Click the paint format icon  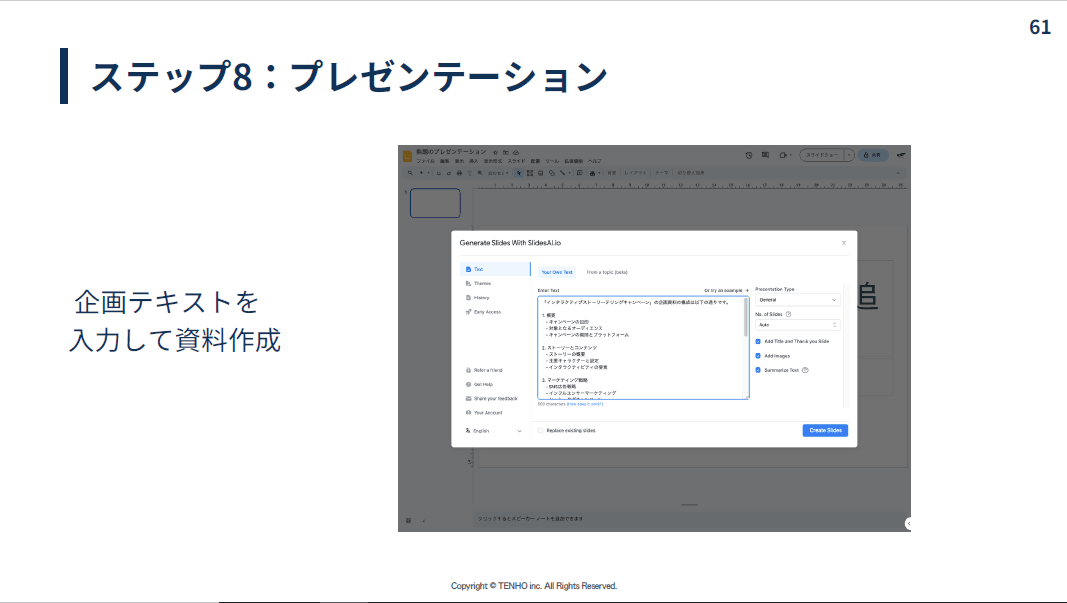pyautogui.click(x=470, y=173)
